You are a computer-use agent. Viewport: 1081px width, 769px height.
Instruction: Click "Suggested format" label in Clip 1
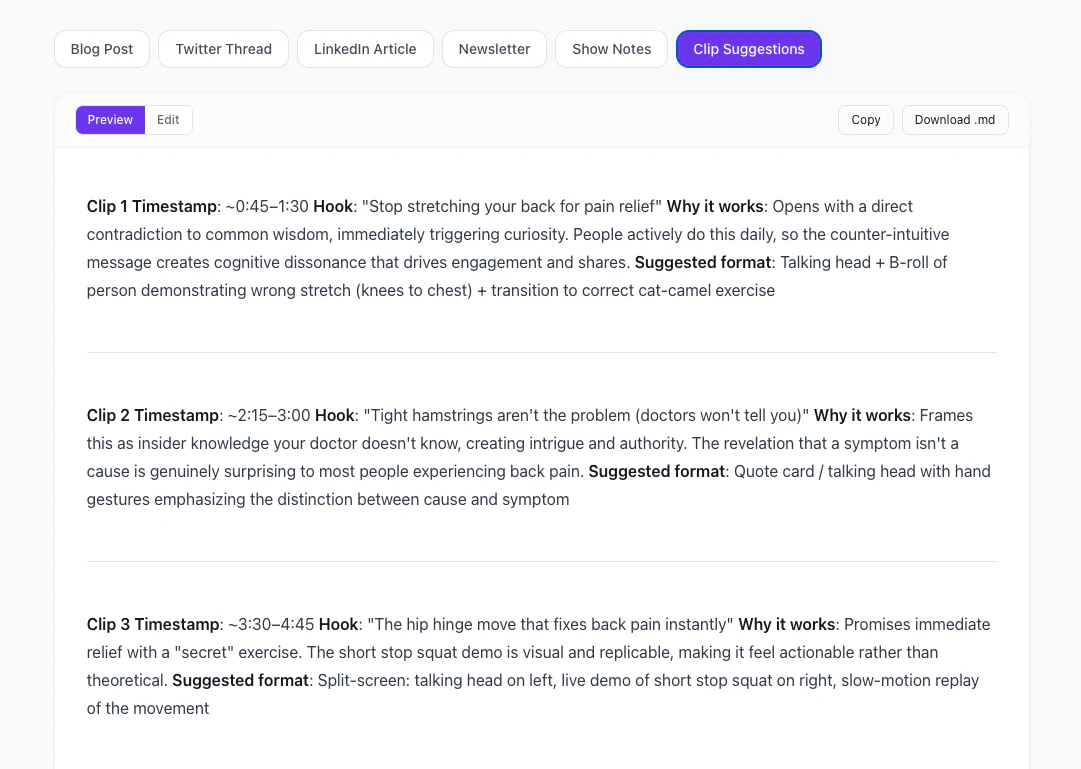703,263
